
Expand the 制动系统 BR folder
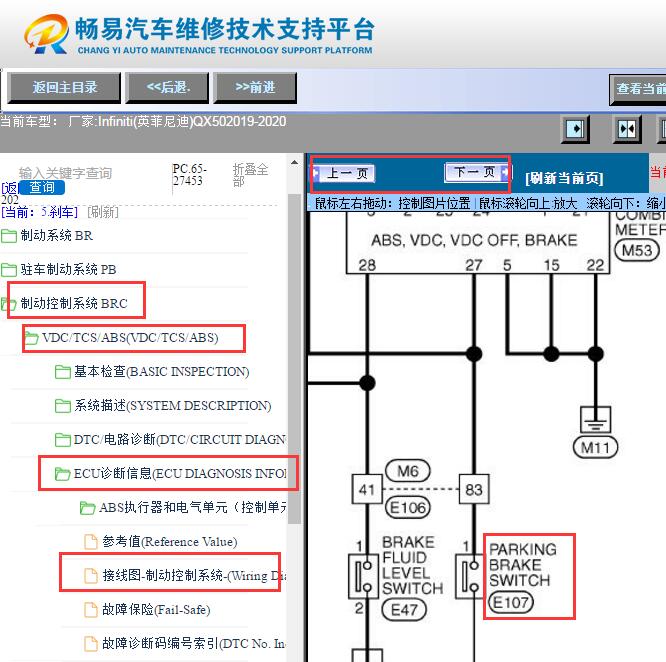click(56, 235)
